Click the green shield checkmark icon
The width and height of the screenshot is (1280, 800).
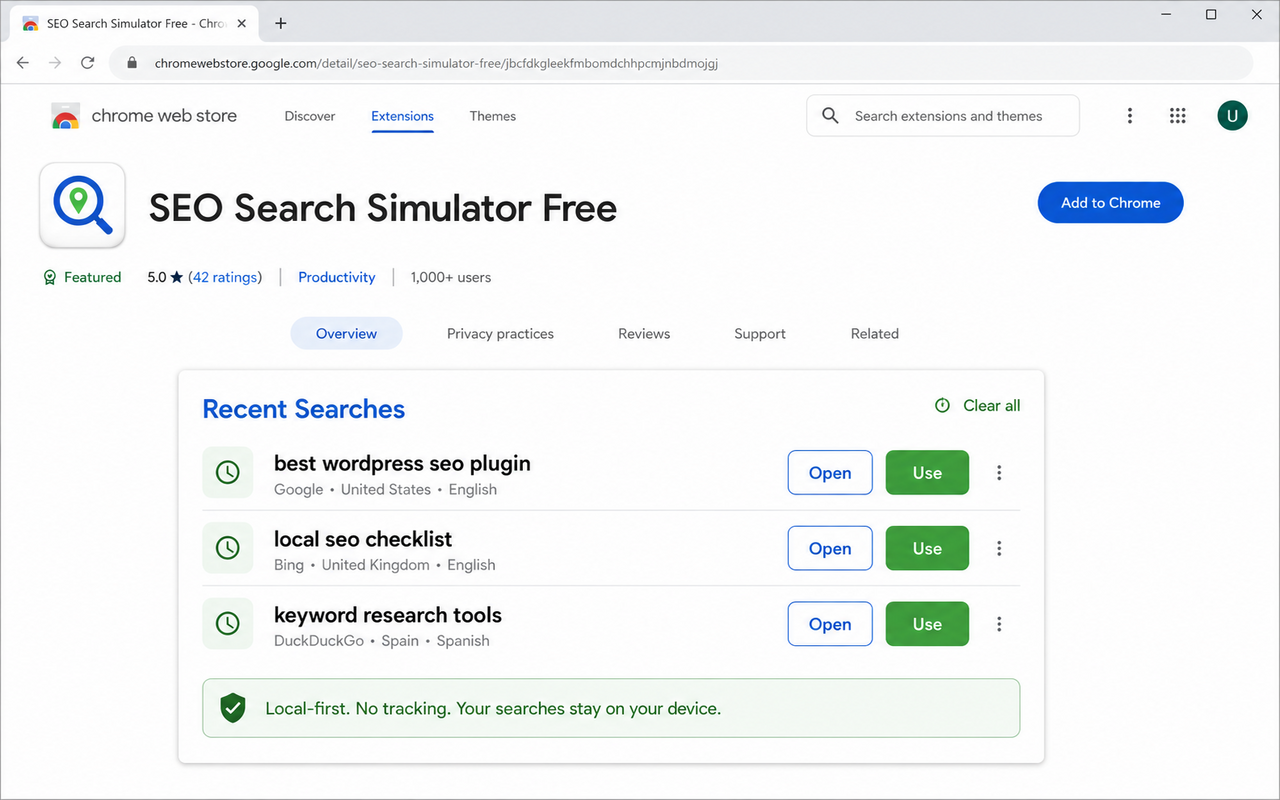click(x=233, y=708)
